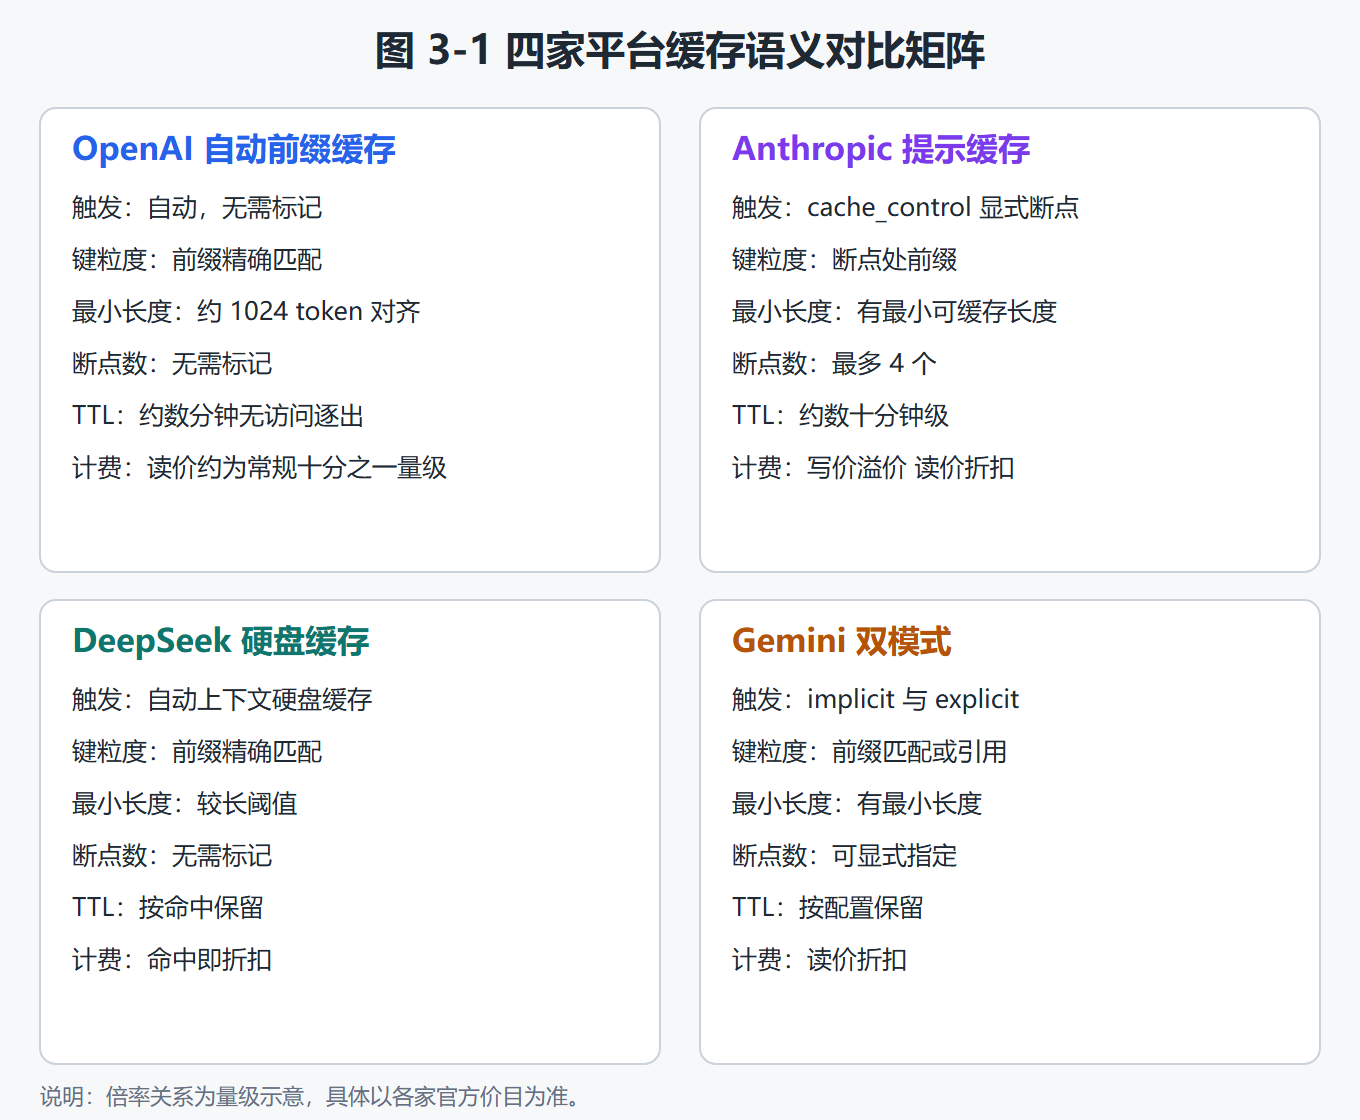Click TTL：按命中保留
The height and width of the screenshot is (1120, 1360).
[168, 908]
